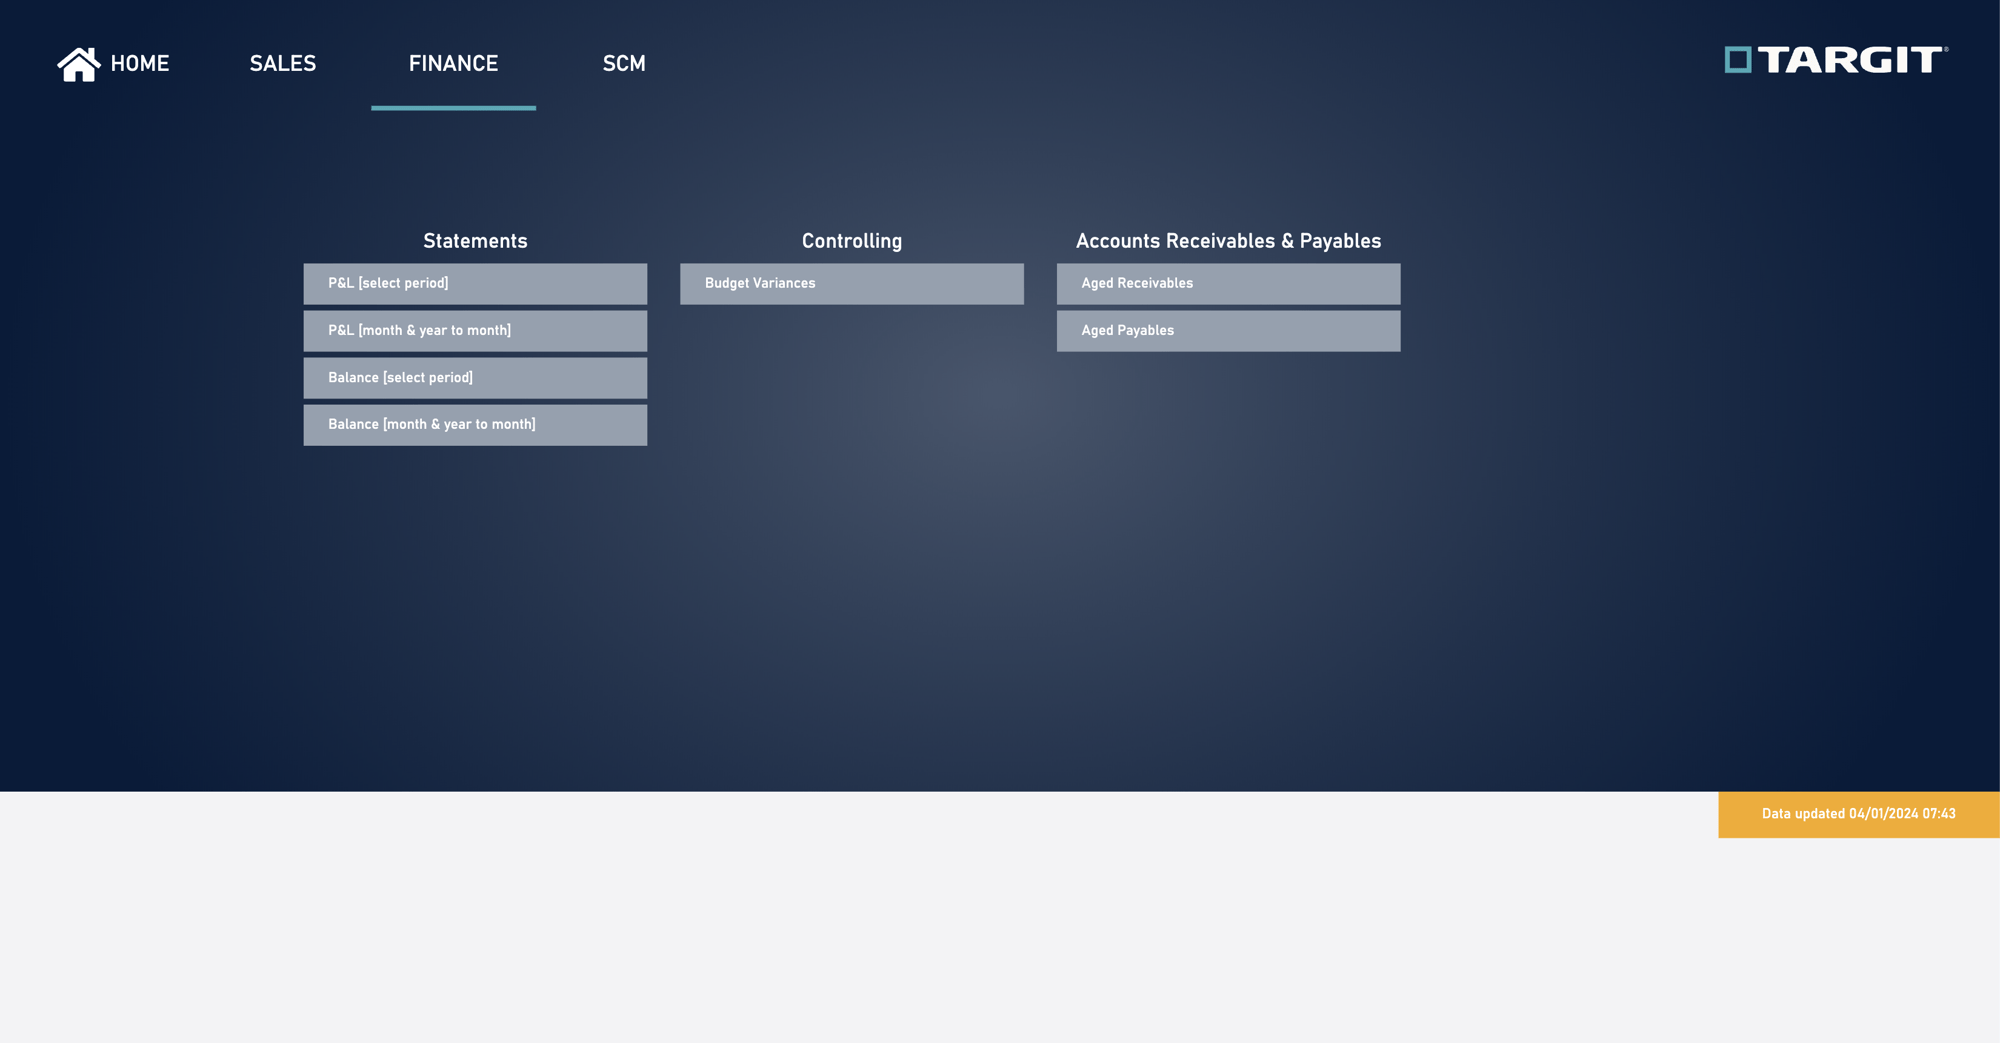The width and height of the screenshot is (2000, 1043).
Task: Click the house icon beside HOME
Action: pos(78,65)
